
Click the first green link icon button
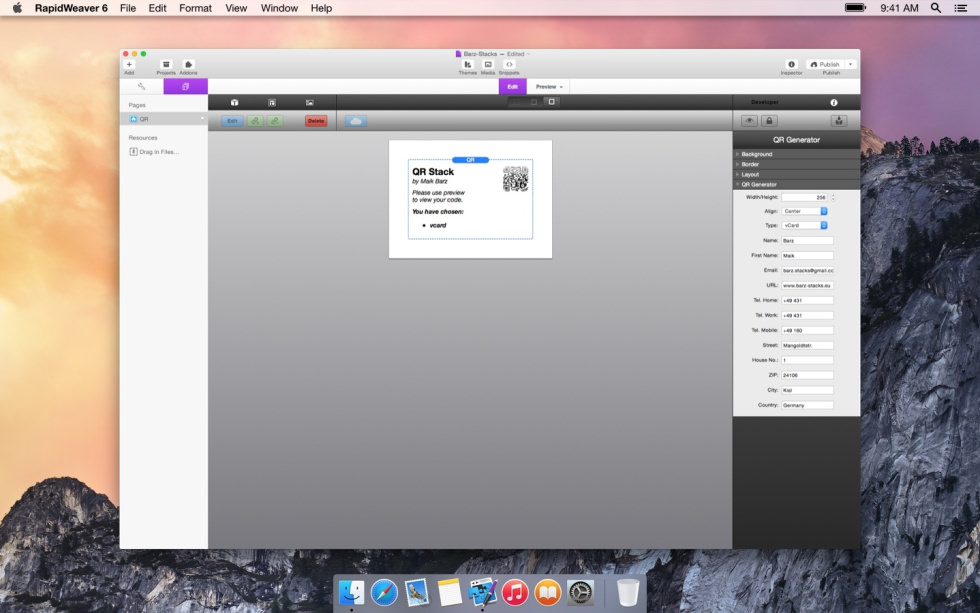255,121
